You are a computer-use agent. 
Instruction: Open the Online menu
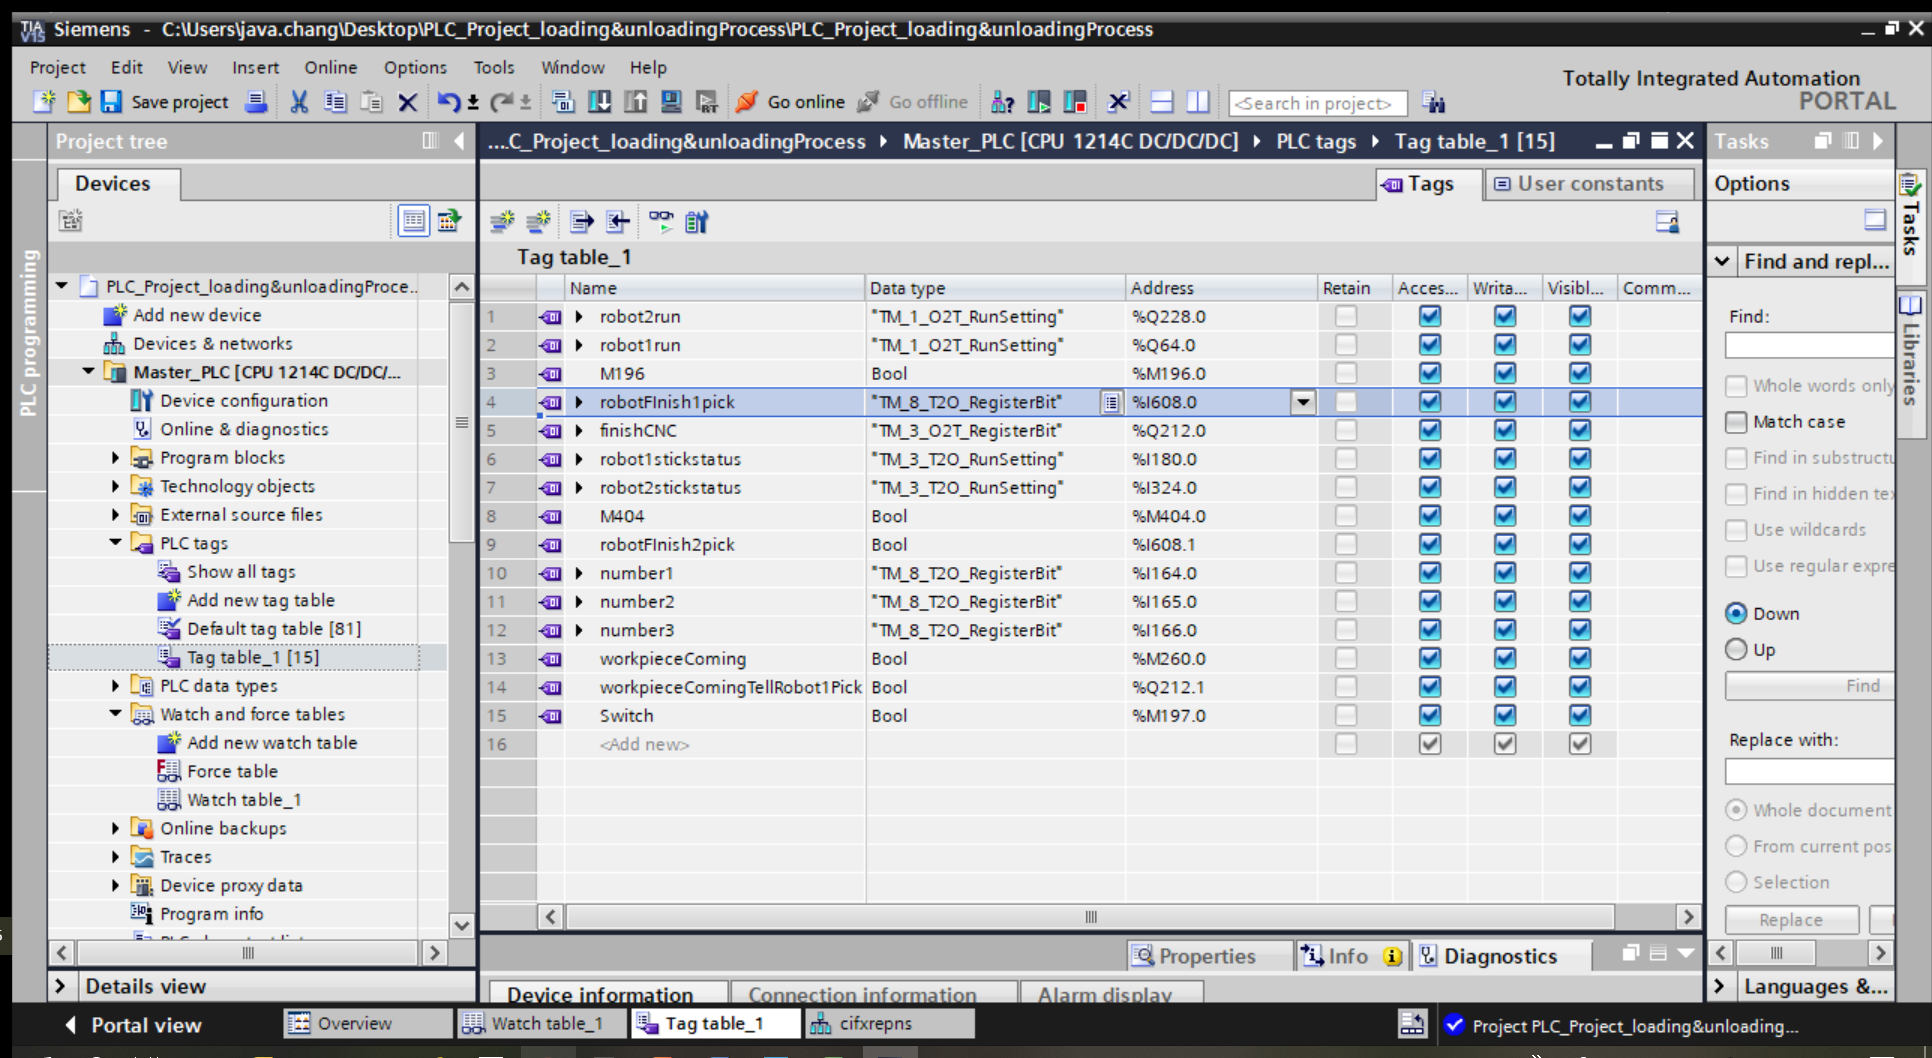(330, 67)
